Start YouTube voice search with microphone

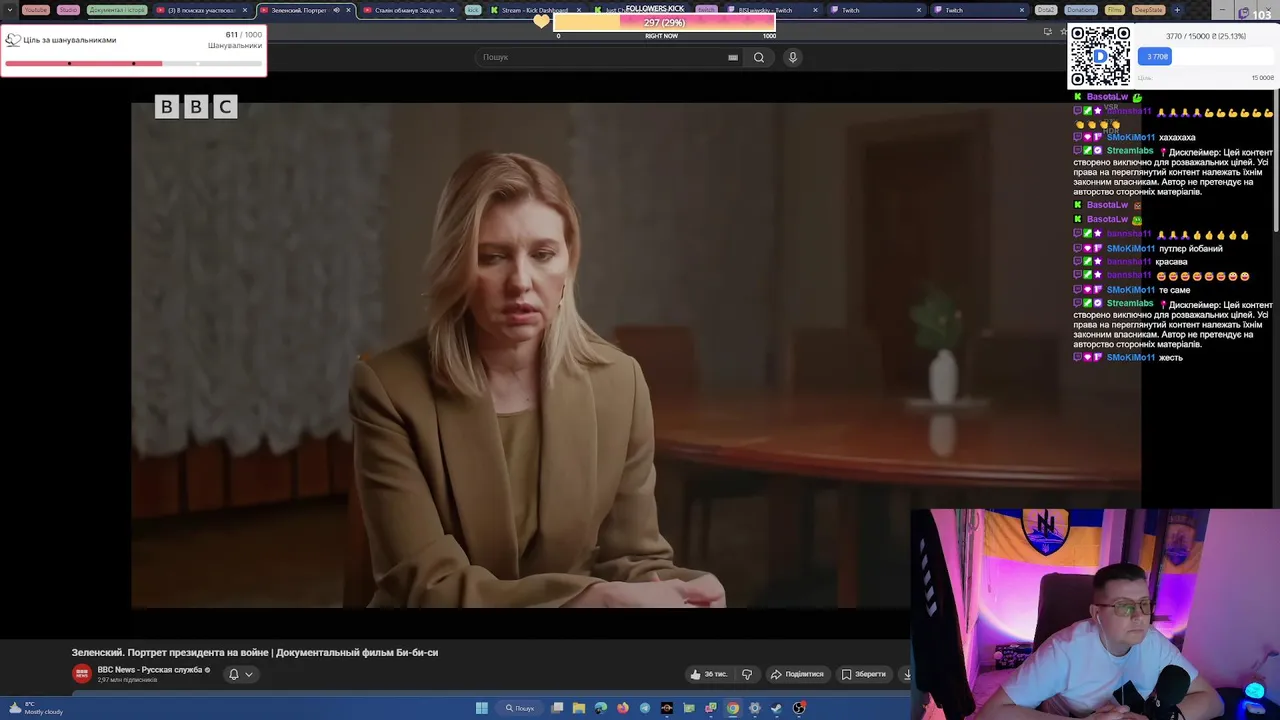click(x=793, y=57)
